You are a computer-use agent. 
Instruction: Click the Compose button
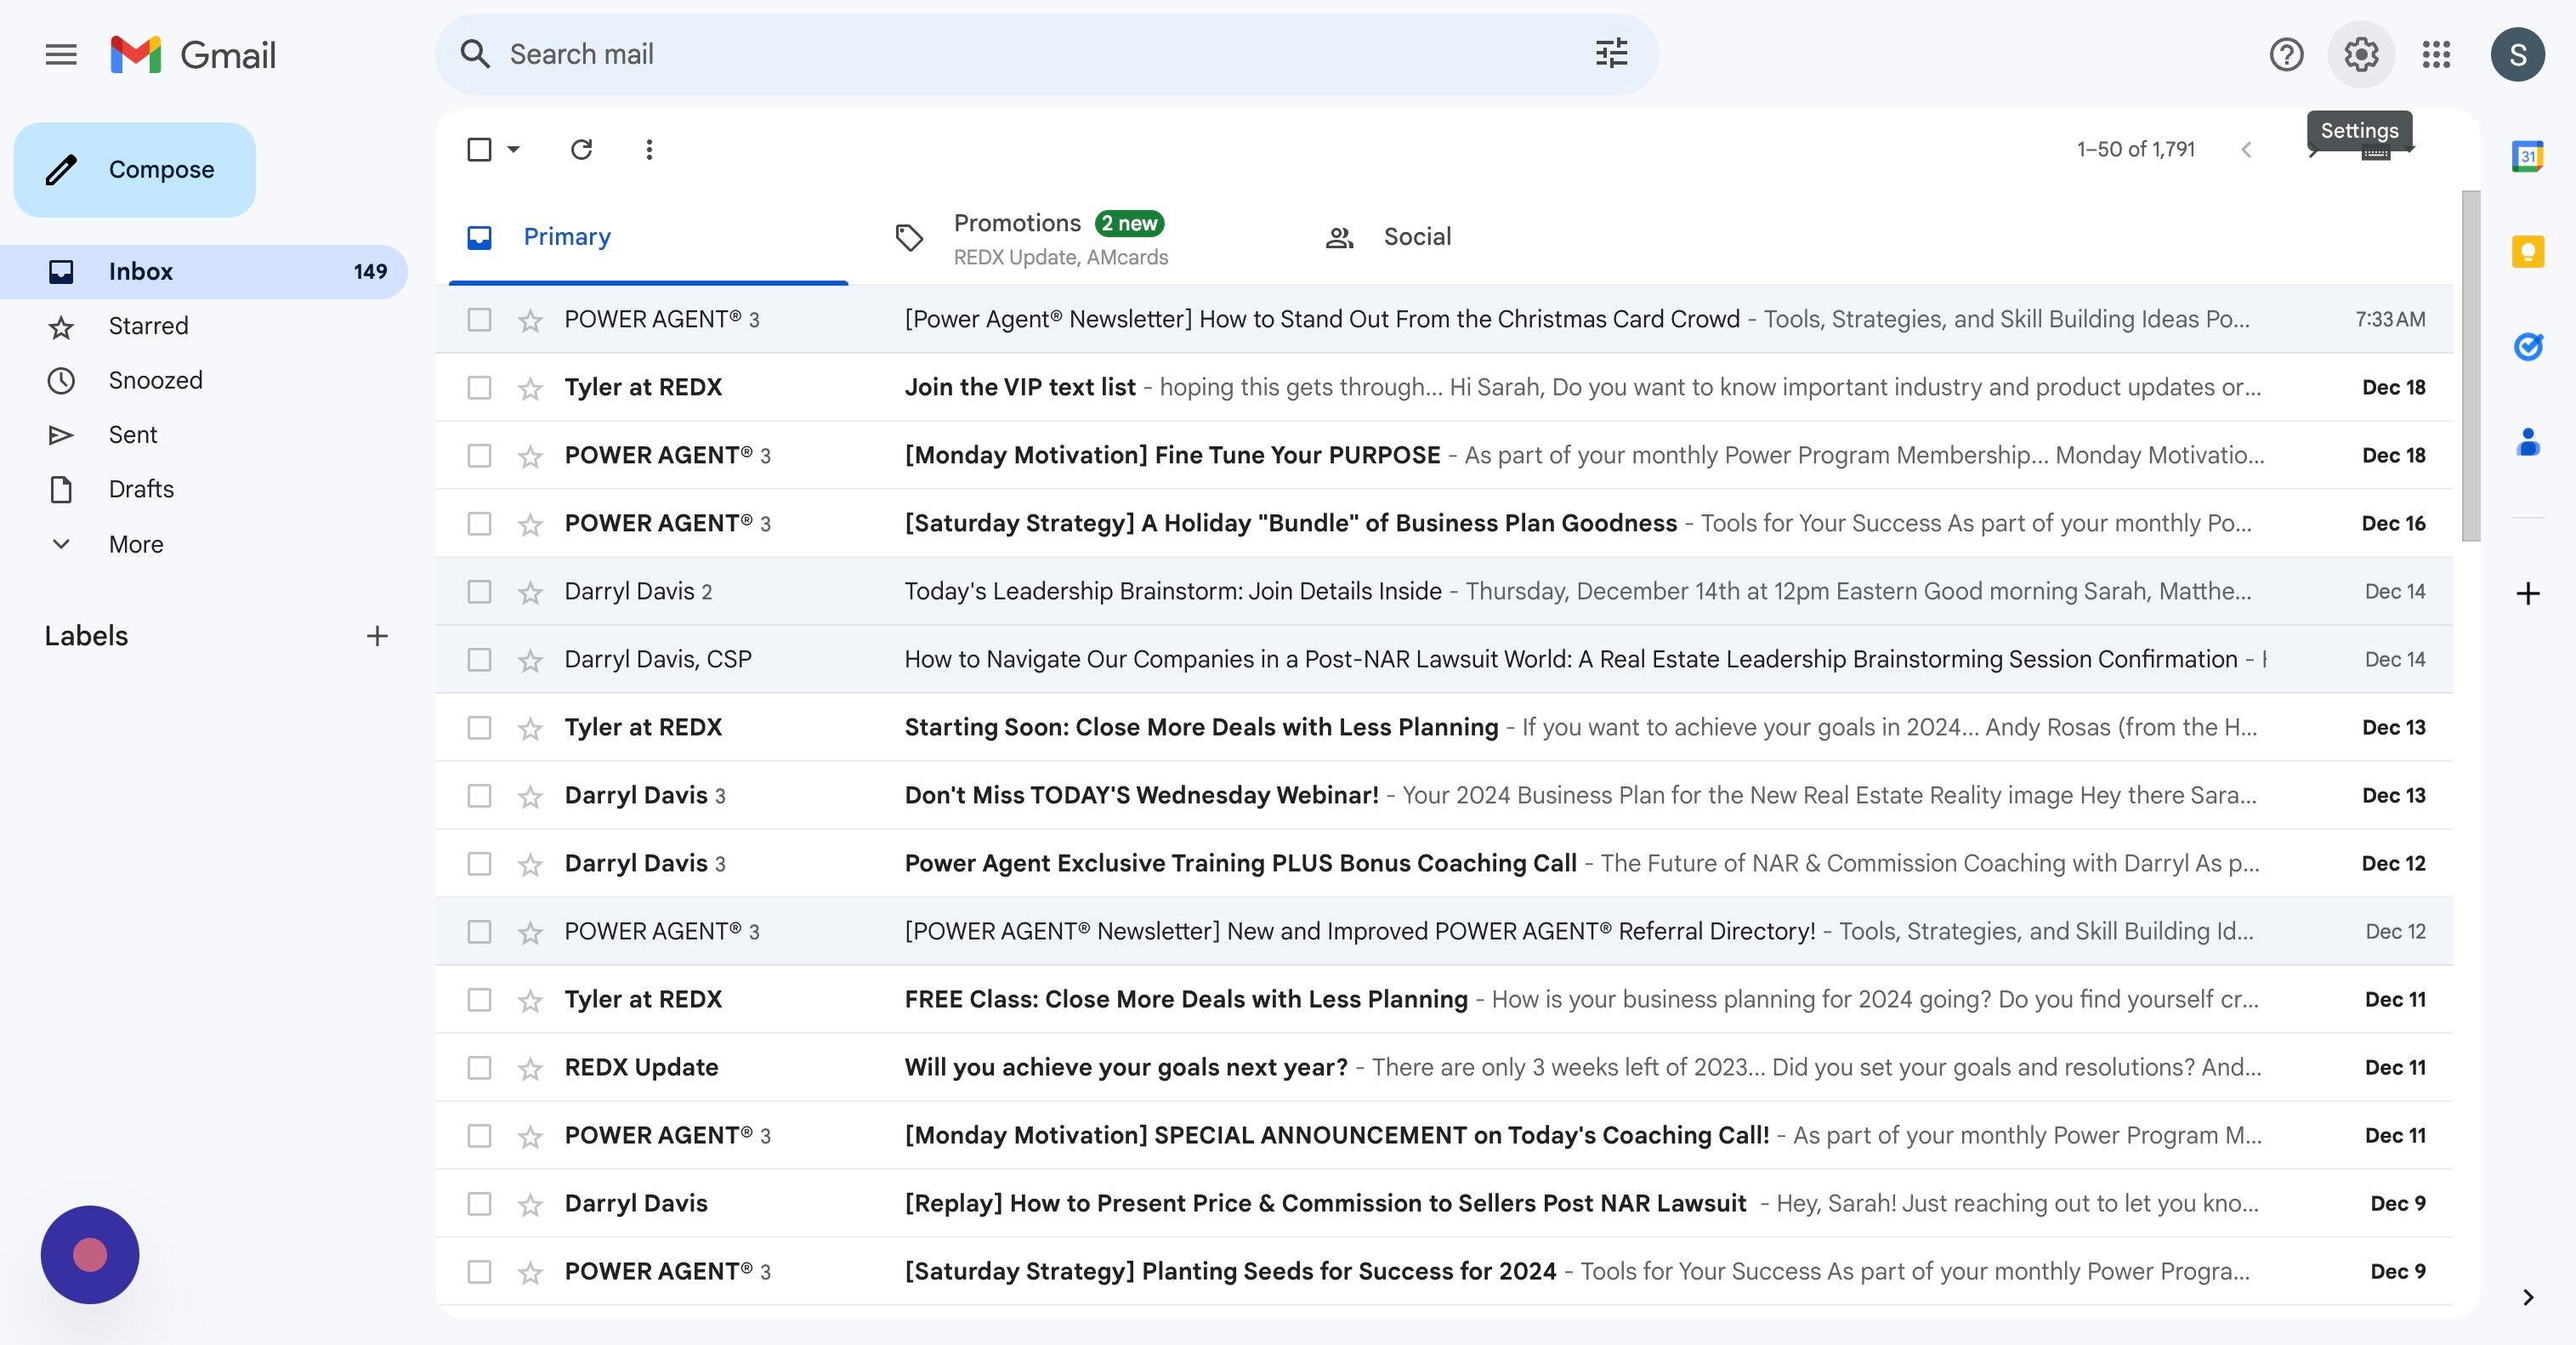pyautogui.click(x=135, y=169)
